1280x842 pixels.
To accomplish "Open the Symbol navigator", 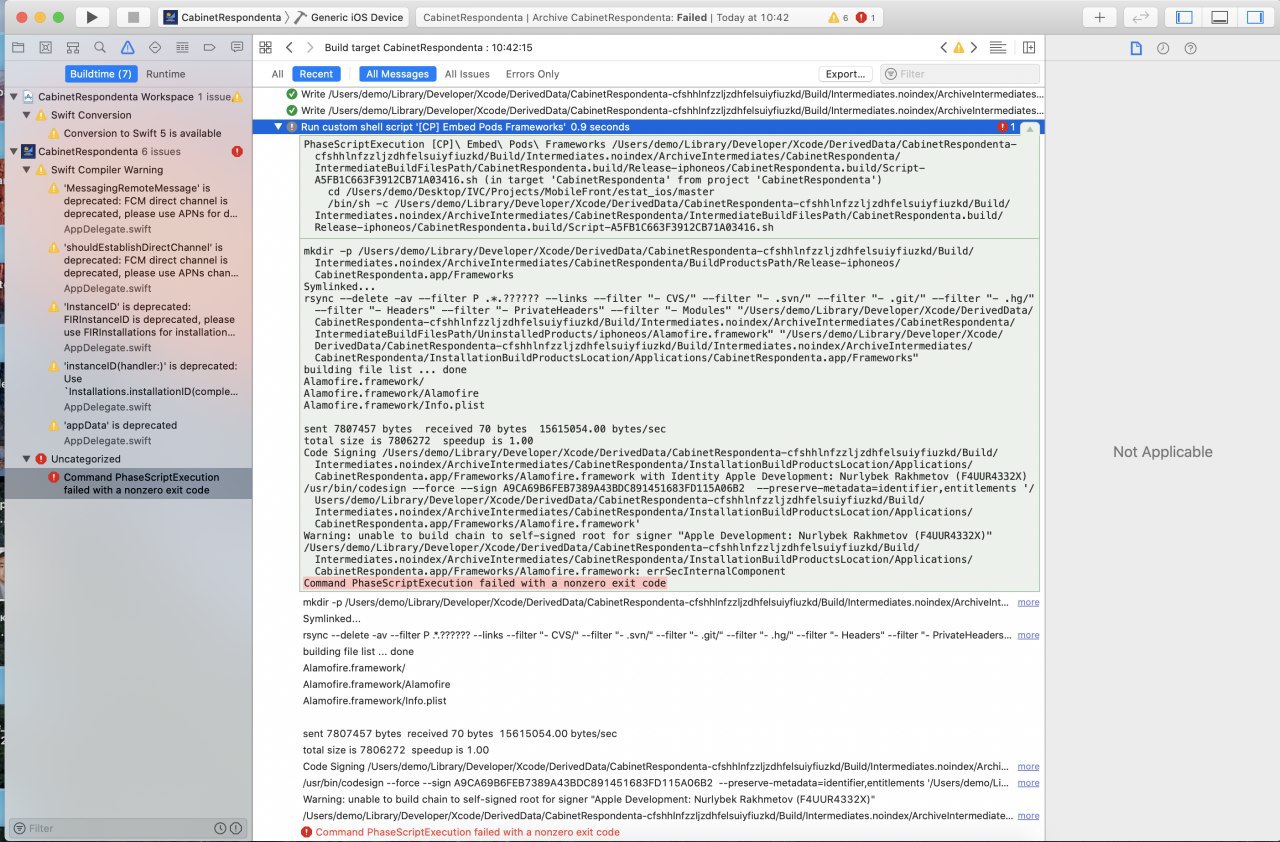I will [x=73, y=47].
